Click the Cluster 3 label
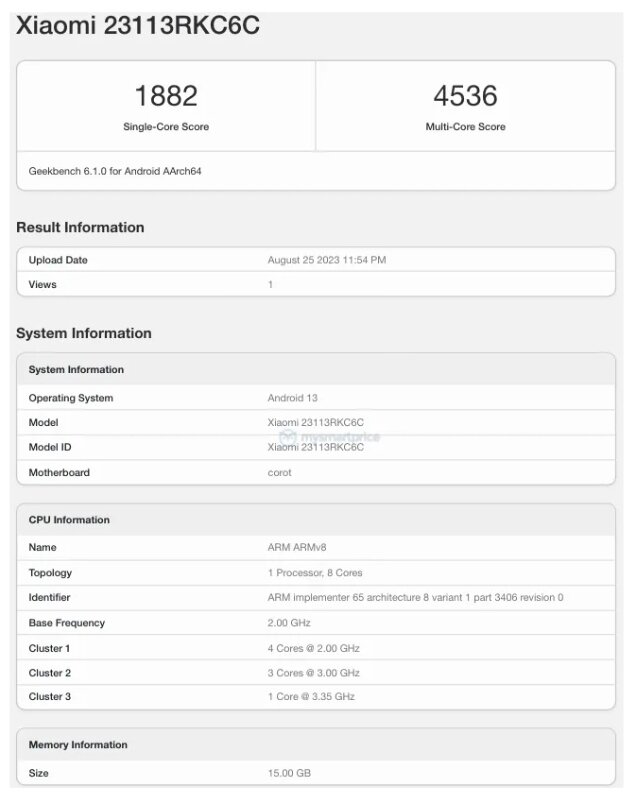This screenshot has width=636, height=797. pos(50,697)
